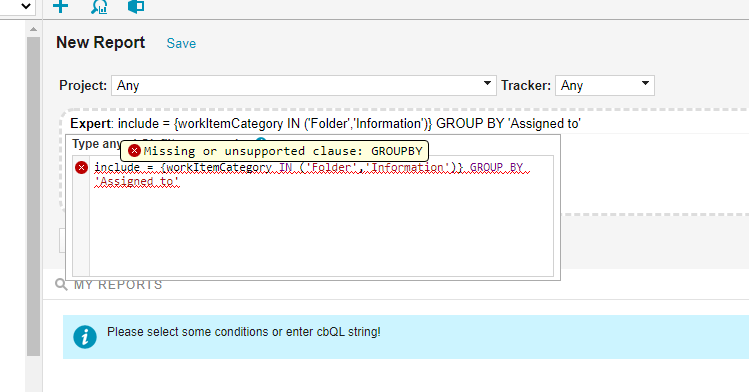Image resolution: width=749 pixels, height=392 pixels.
Task: Click the plus add icon in toolbar
Action: [60, 7]
